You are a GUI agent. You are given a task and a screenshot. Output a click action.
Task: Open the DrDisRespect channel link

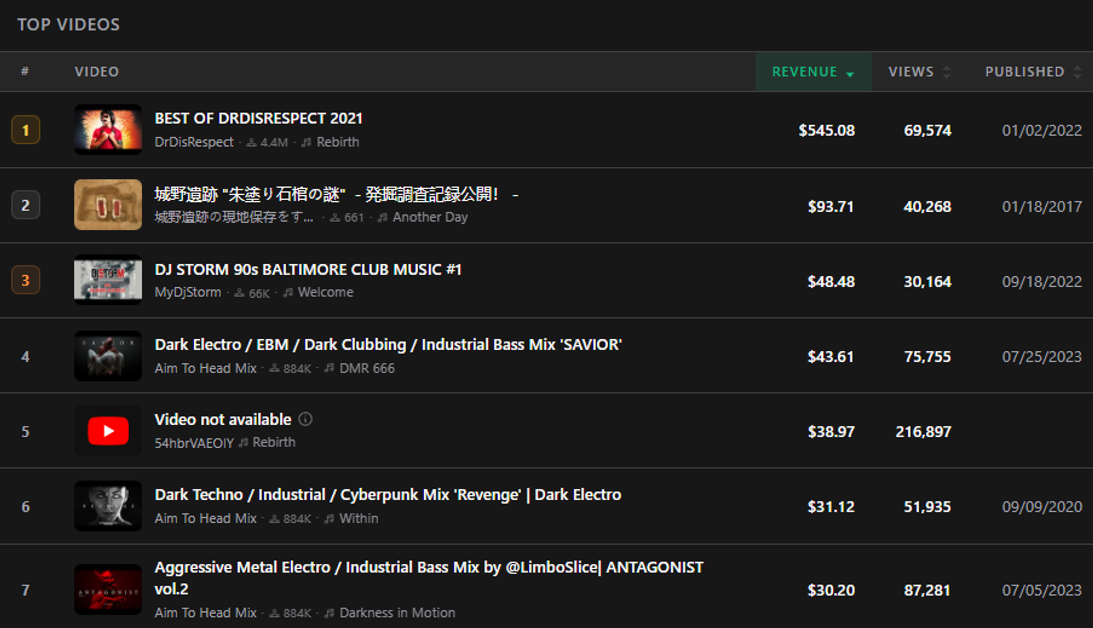(194, 142)
